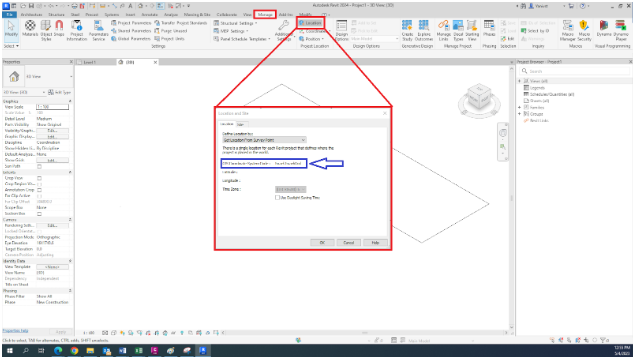Enable Use Daylight Saving Time checkbox
Screen dimensions: 635x361
[x=277, y=198]
